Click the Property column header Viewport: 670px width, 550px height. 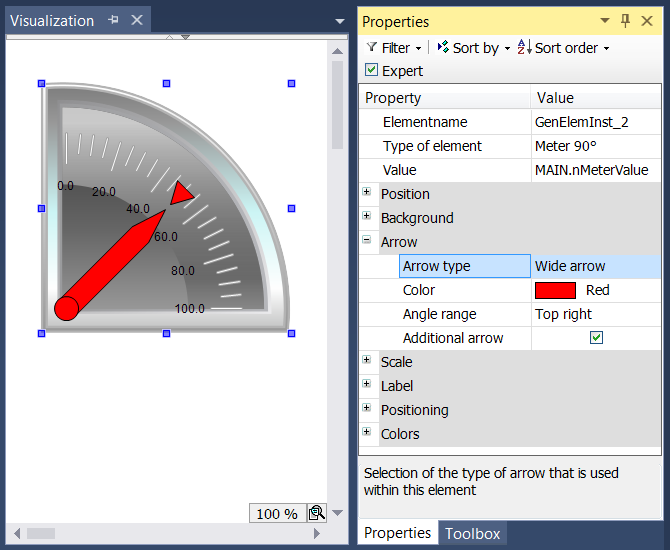coord(445,98)
